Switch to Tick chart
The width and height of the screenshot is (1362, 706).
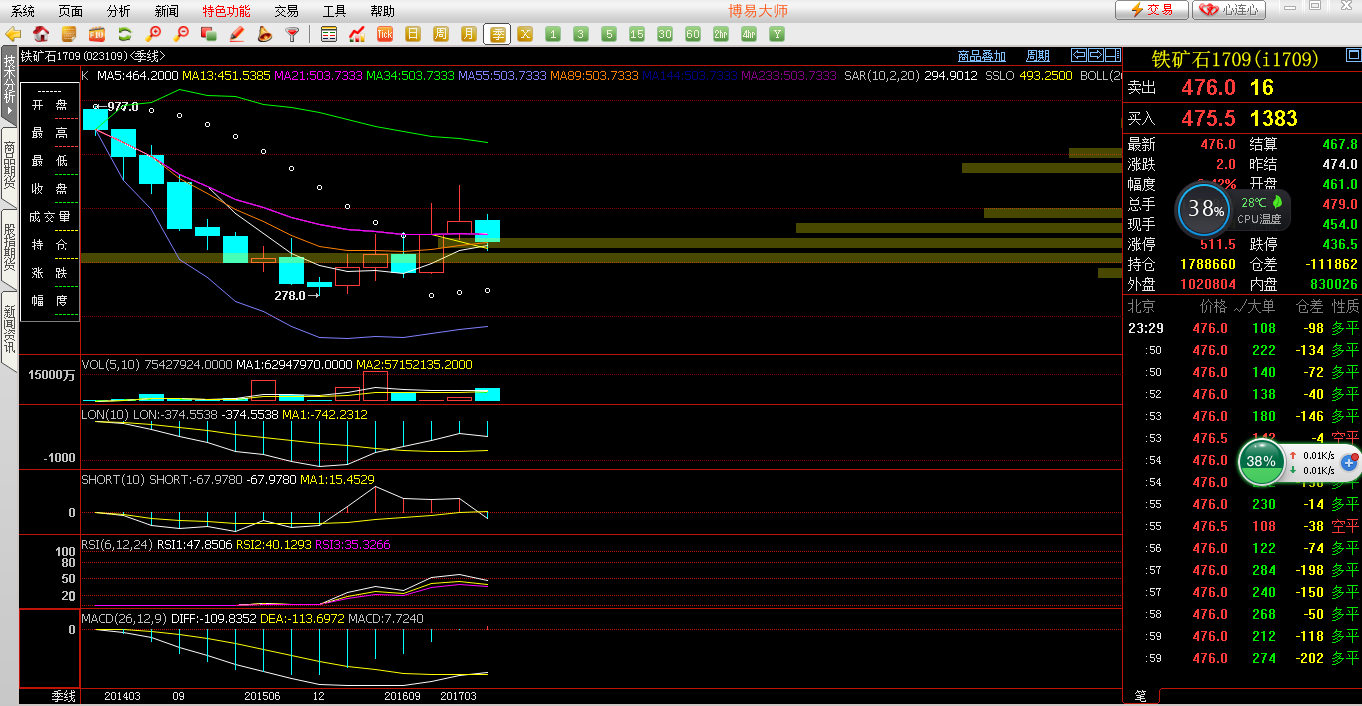(x=385, y=34)
